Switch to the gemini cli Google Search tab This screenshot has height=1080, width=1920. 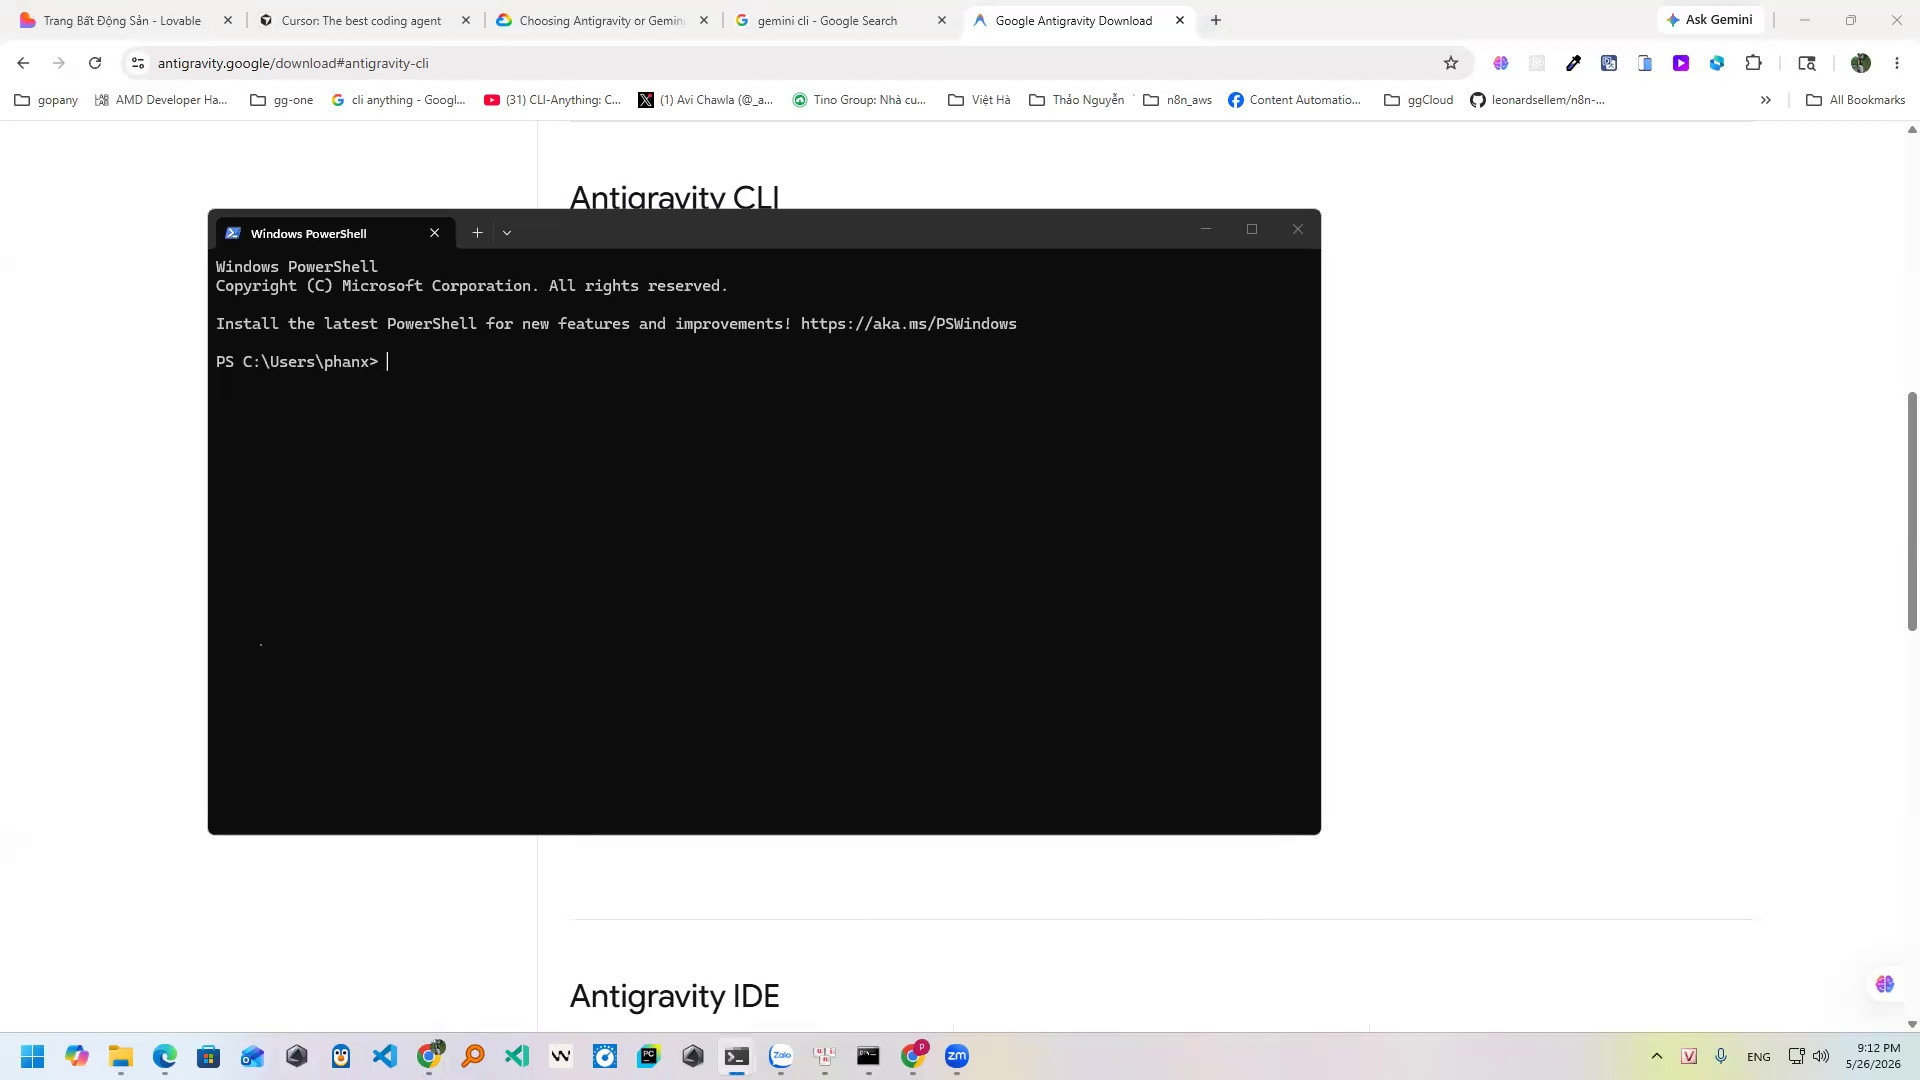coord(827,20)
